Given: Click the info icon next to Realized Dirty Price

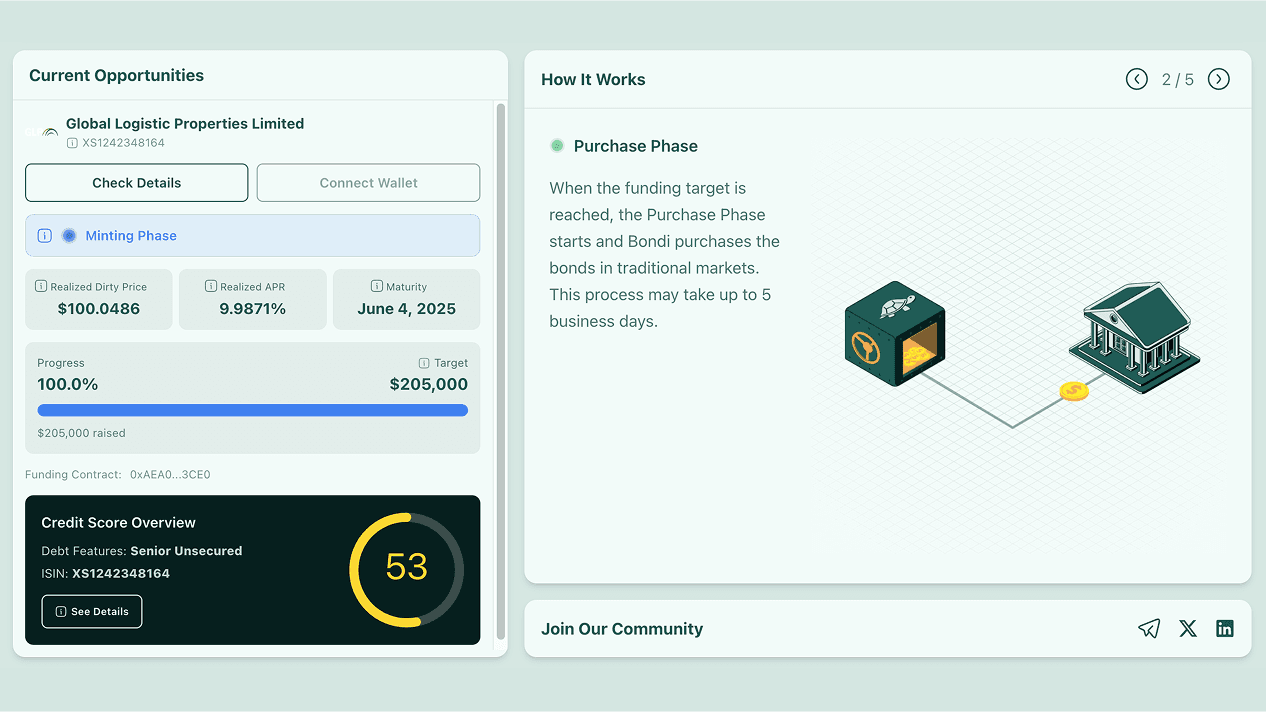Looking at the screenshot, I should 41,286.
